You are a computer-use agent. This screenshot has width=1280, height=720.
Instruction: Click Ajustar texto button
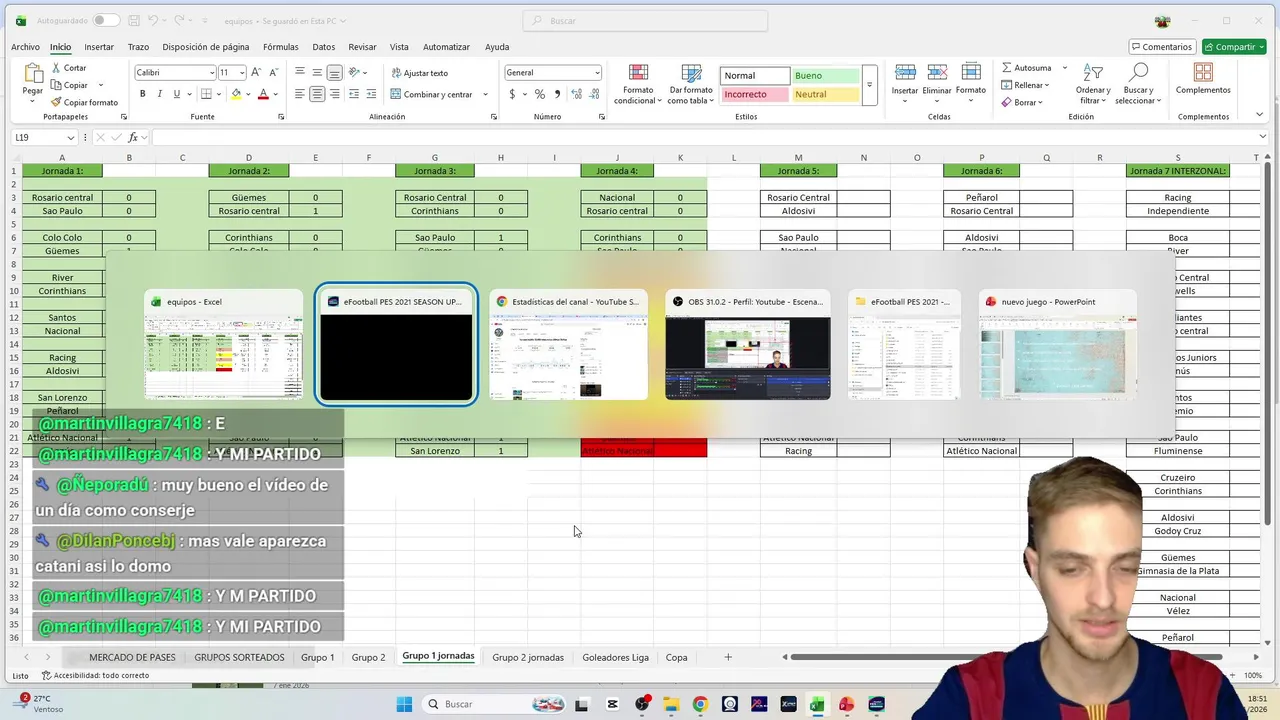[419, 73]
